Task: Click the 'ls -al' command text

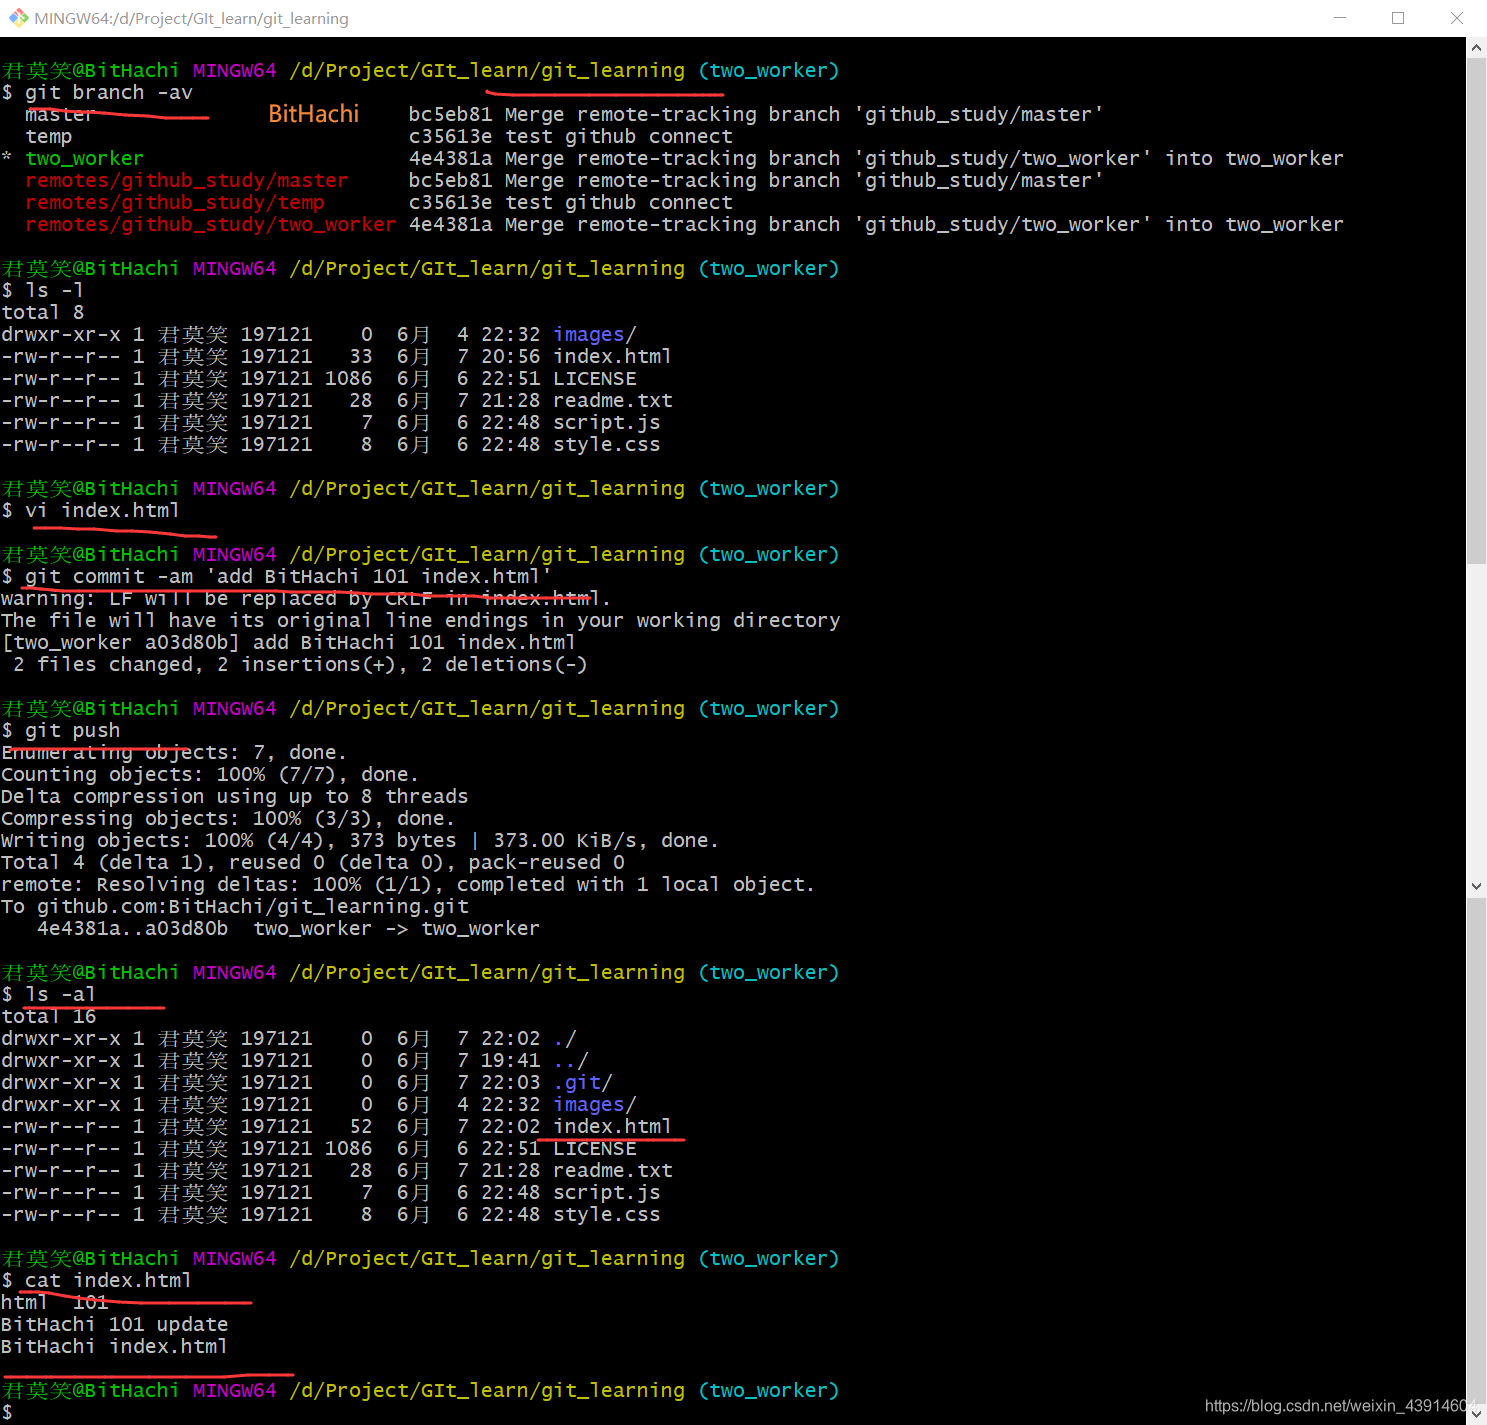Action: 61,995
